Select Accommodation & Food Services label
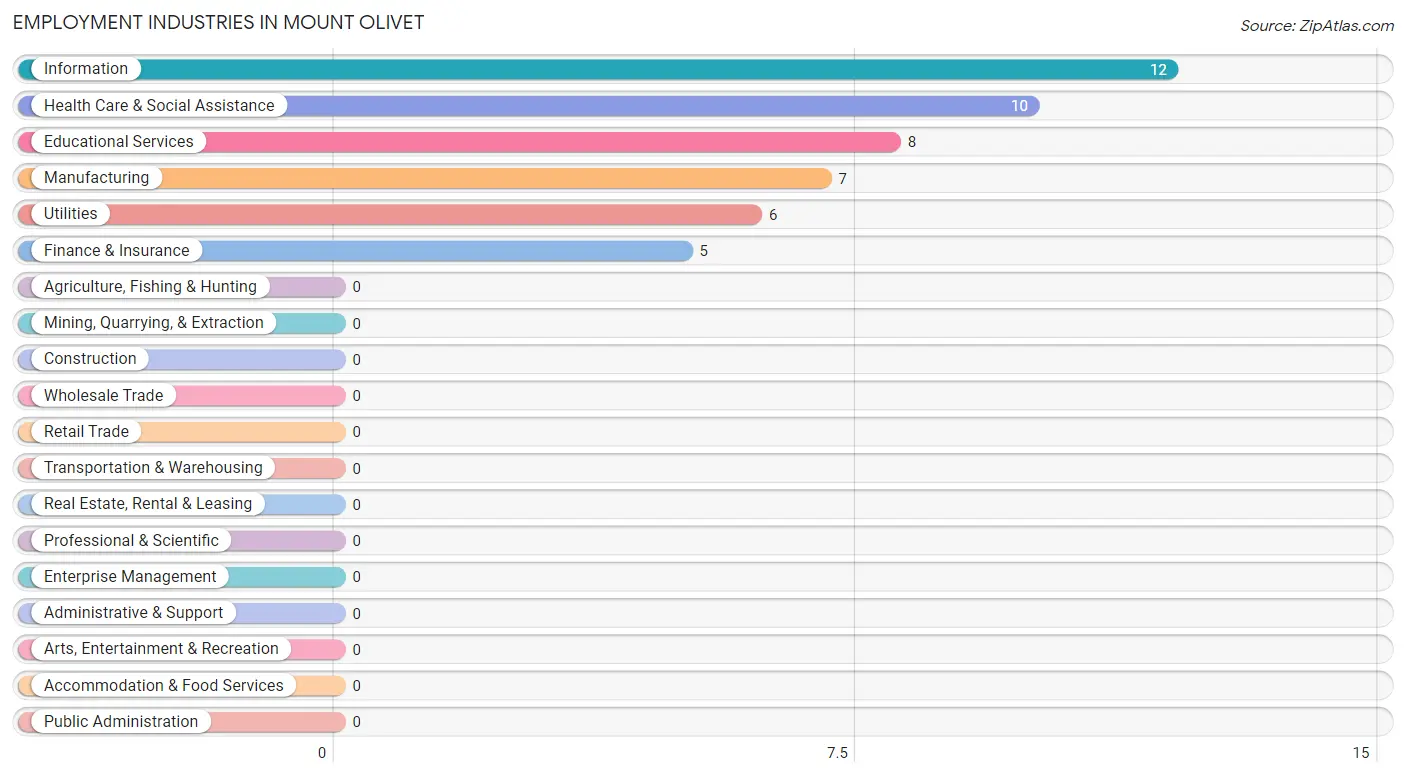Image resolution: width=1406 pixels, height=777 pixels. click(164, 685)
